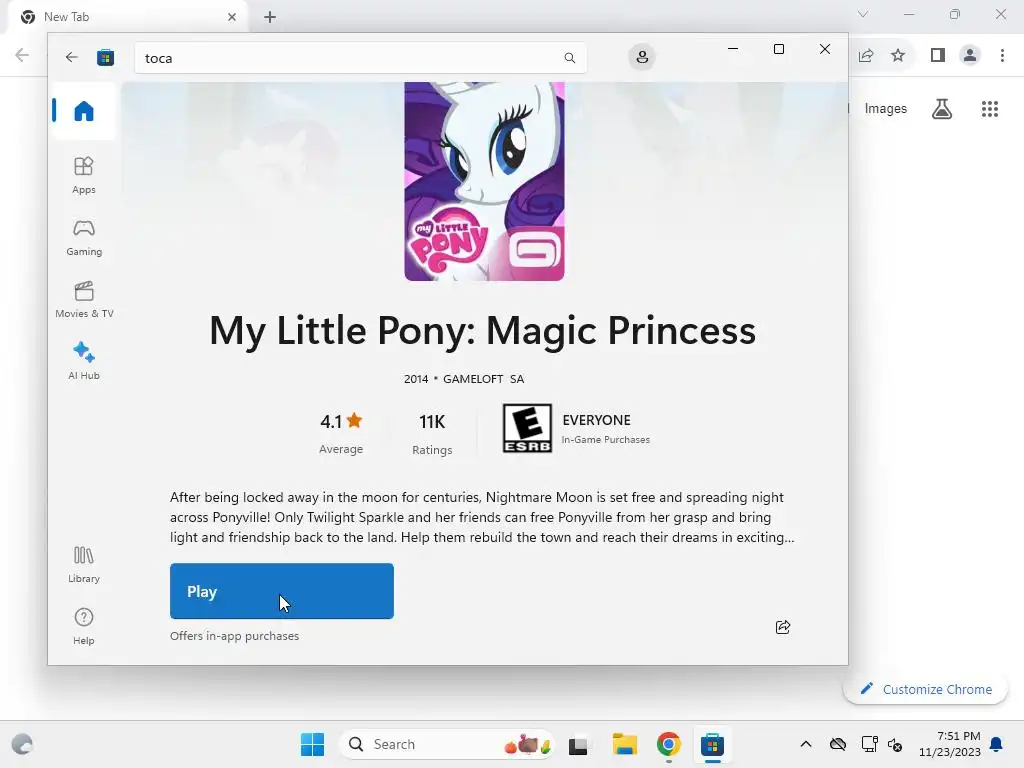Screen dimensions: 1024x768
Task: Share the My Little Pony app page
Action: pos(782,627)
